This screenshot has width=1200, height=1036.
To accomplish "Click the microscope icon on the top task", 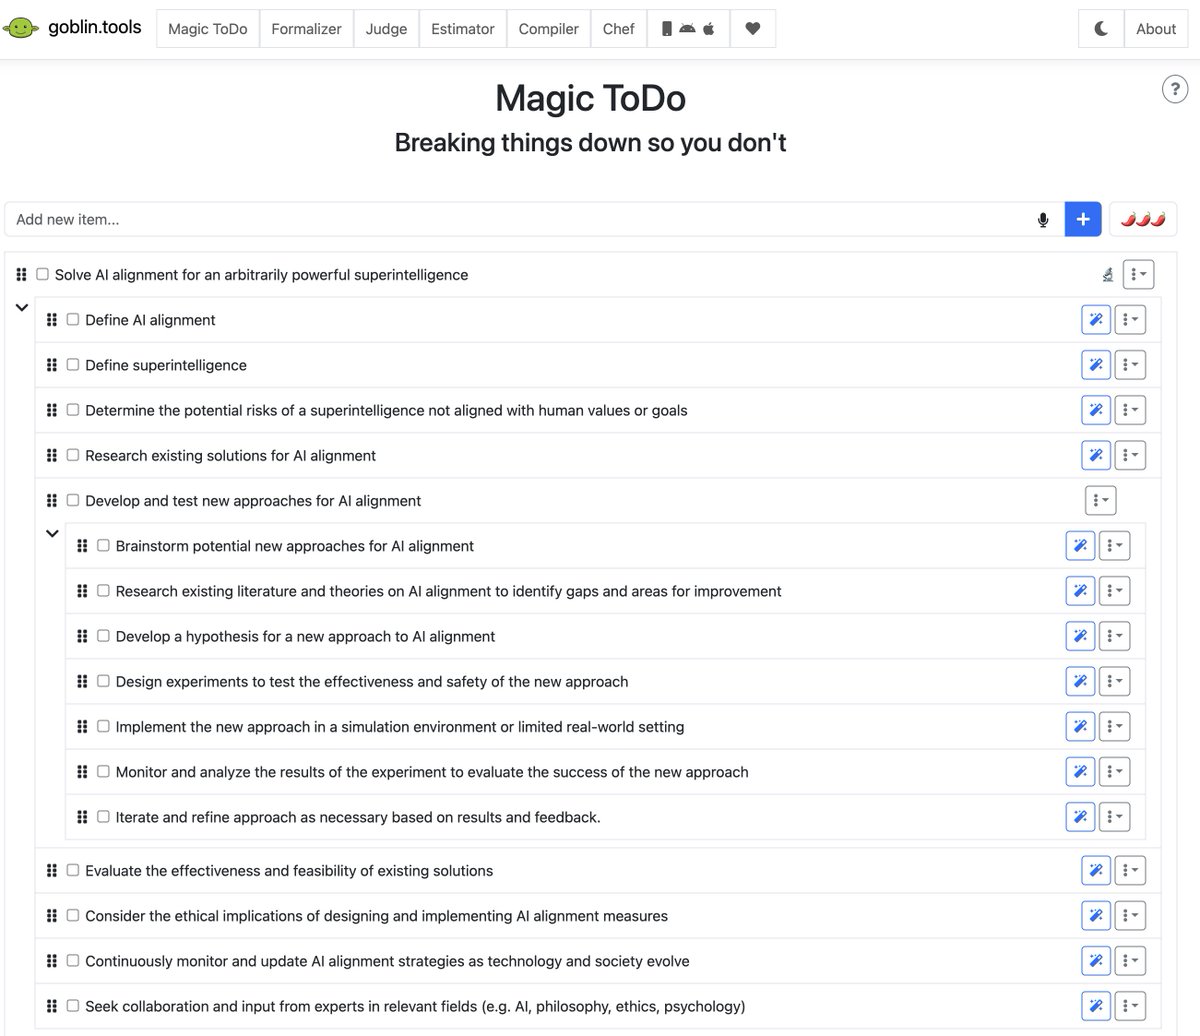I will [1107, 275].
